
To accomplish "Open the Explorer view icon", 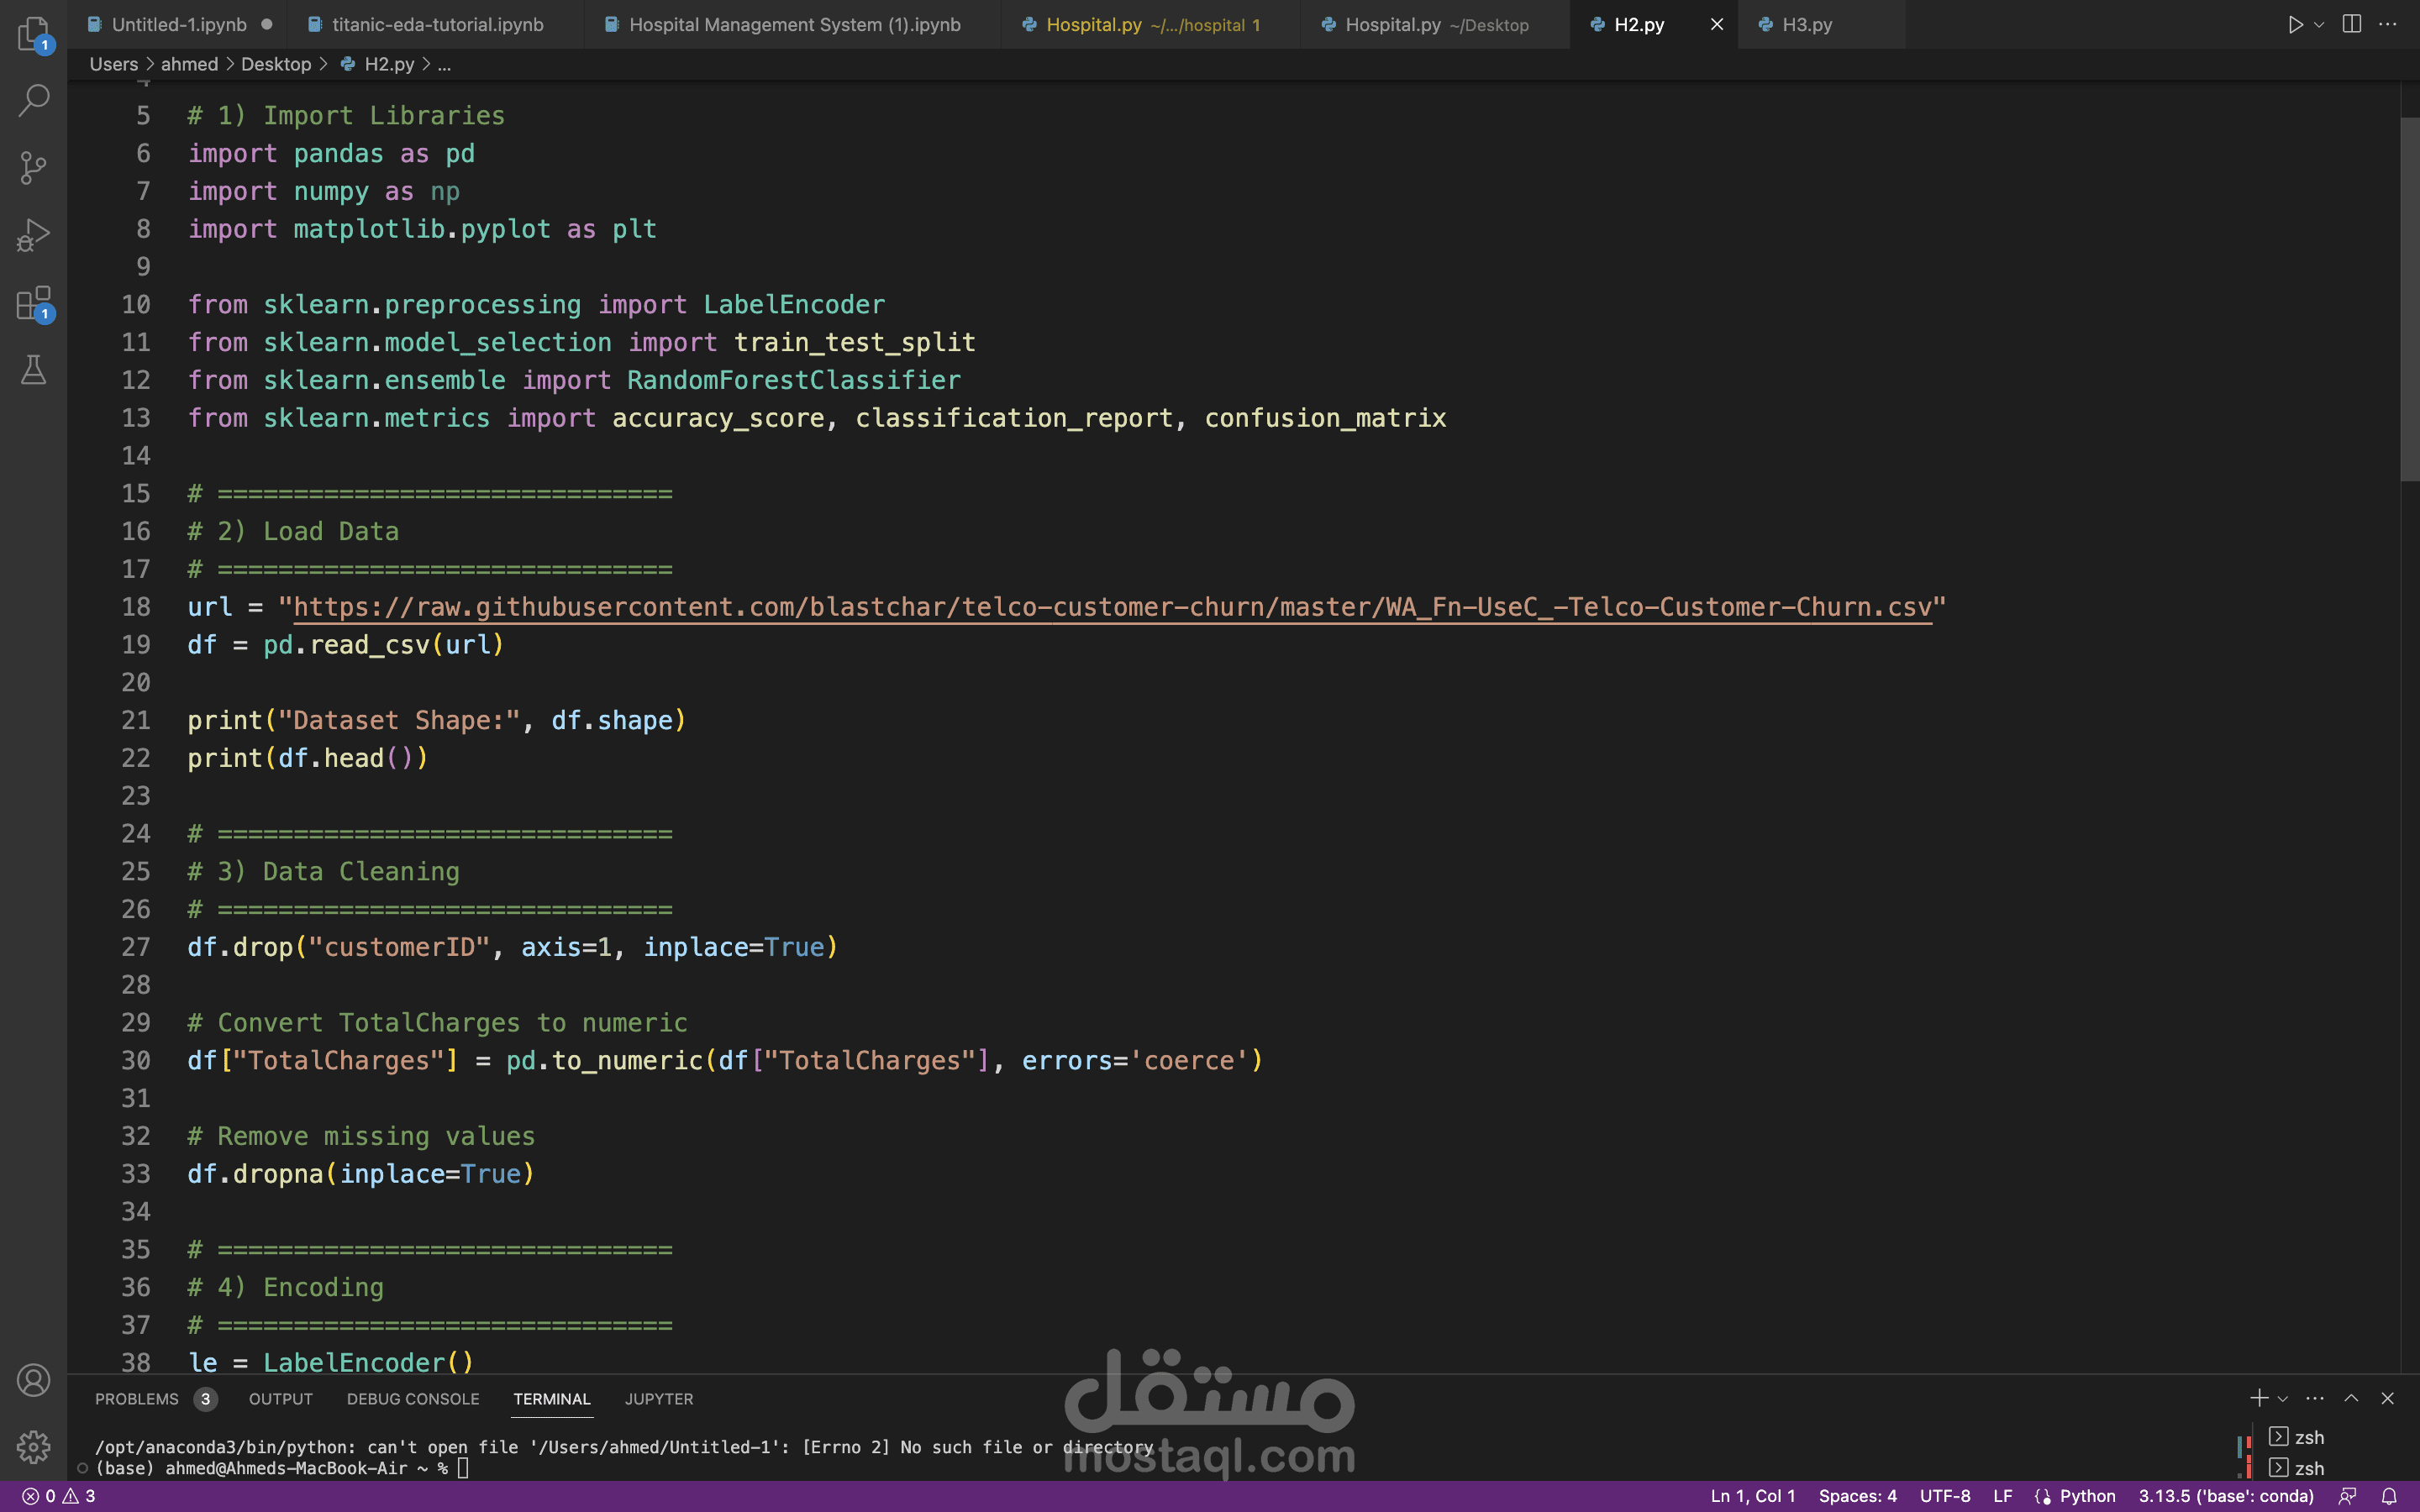I will click(33, 34).
